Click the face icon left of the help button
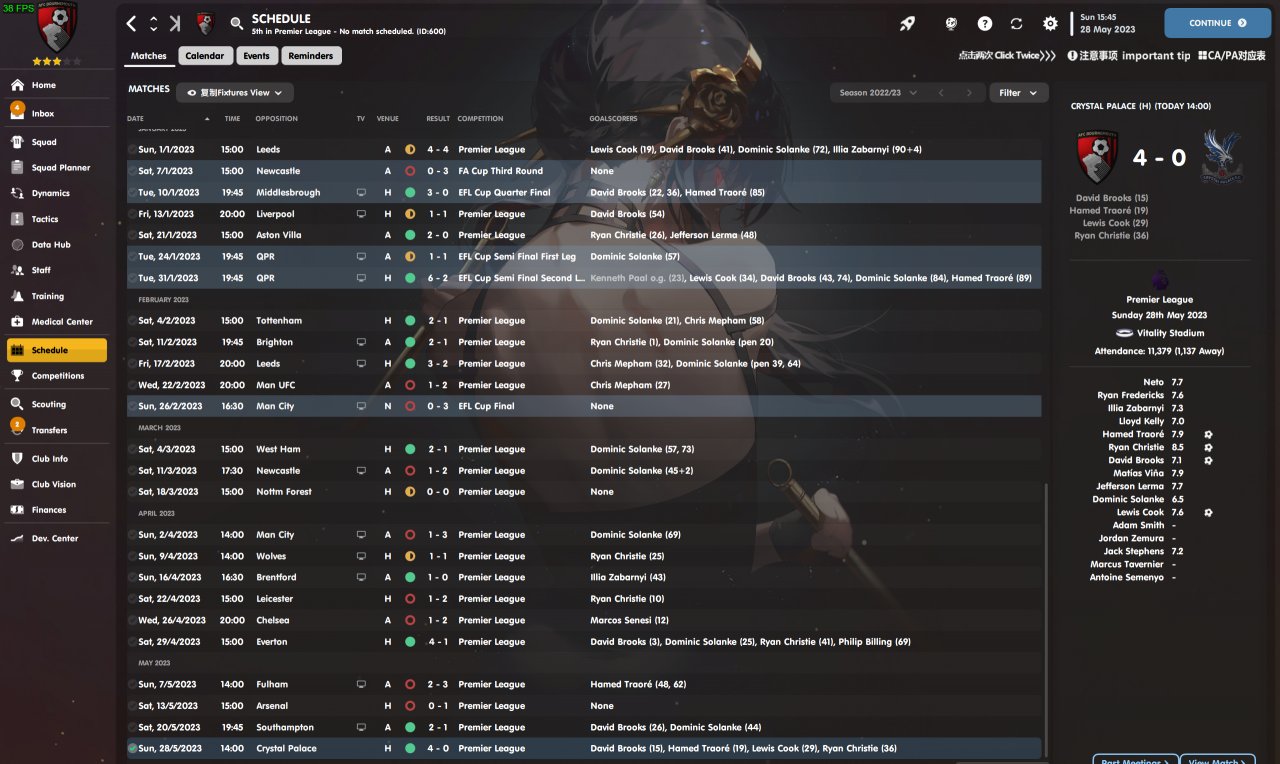The image size is (1280, 764). click(951, 23)
